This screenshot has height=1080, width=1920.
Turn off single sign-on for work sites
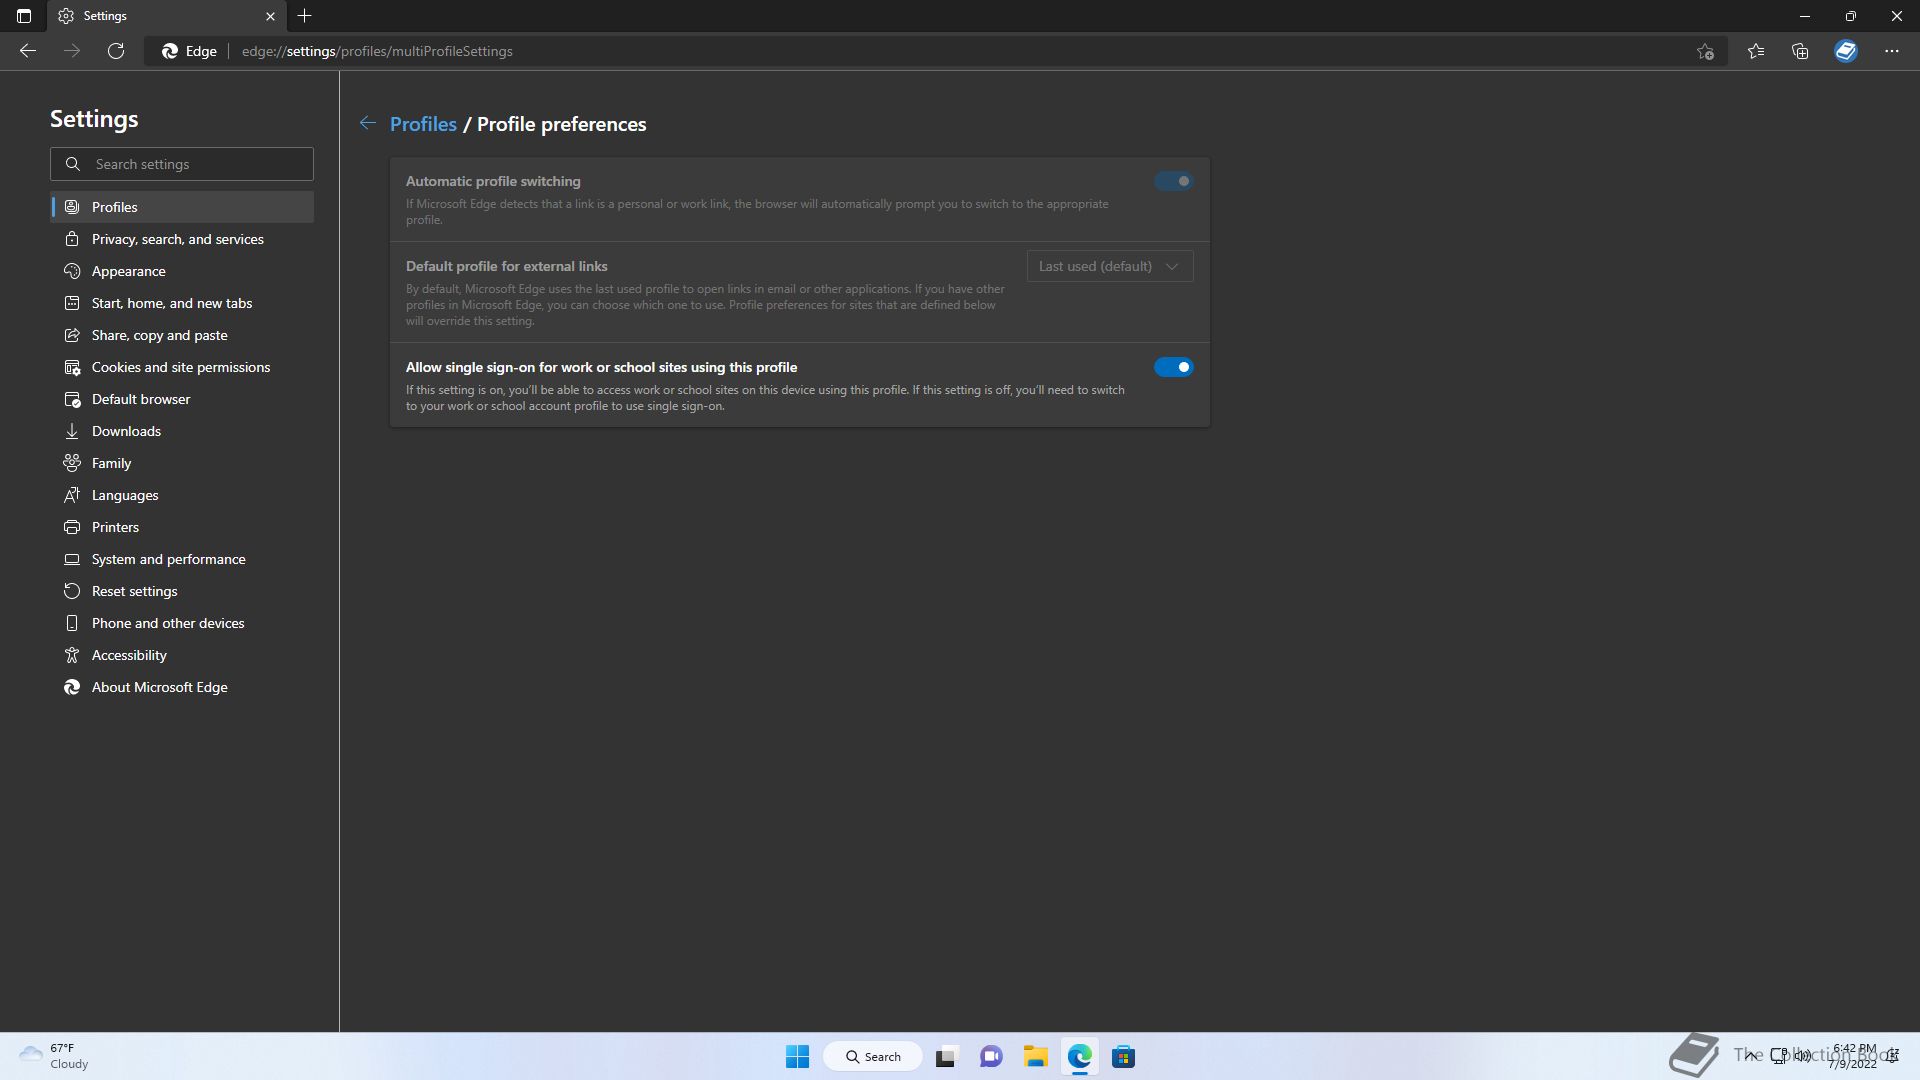[x=1173, y=367]
